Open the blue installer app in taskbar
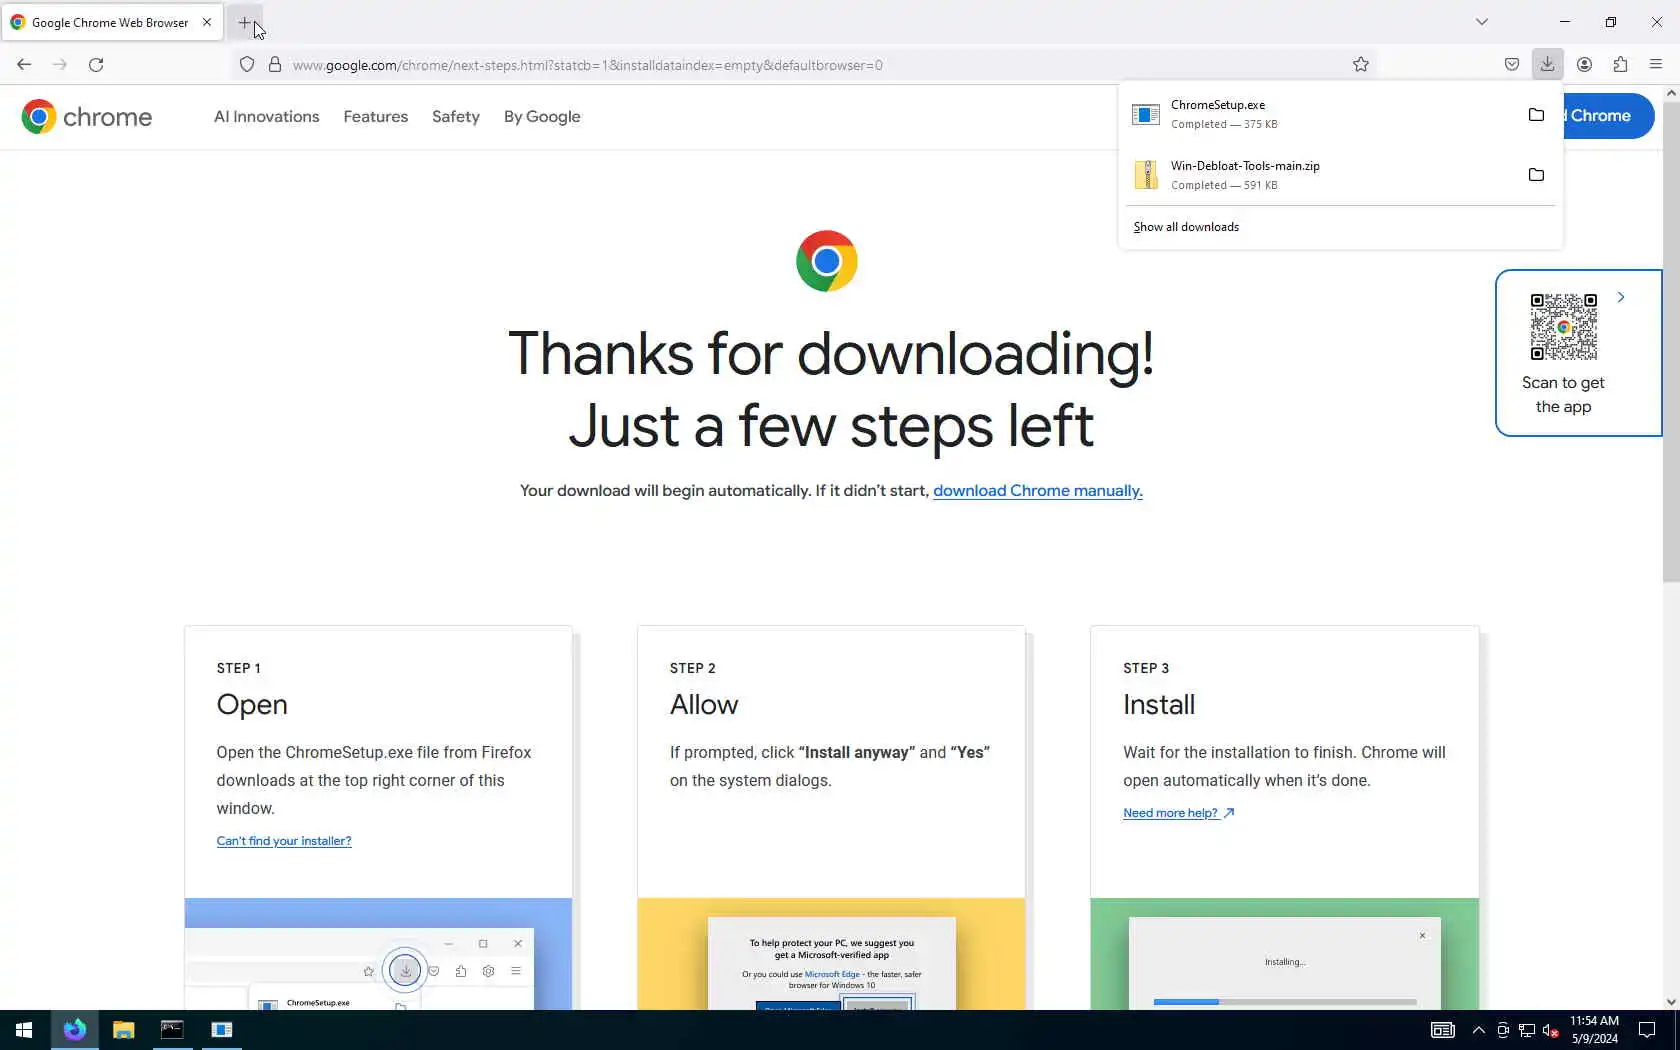The width and height of the screenshot is (1680, 1050). tap(221, 1030)
